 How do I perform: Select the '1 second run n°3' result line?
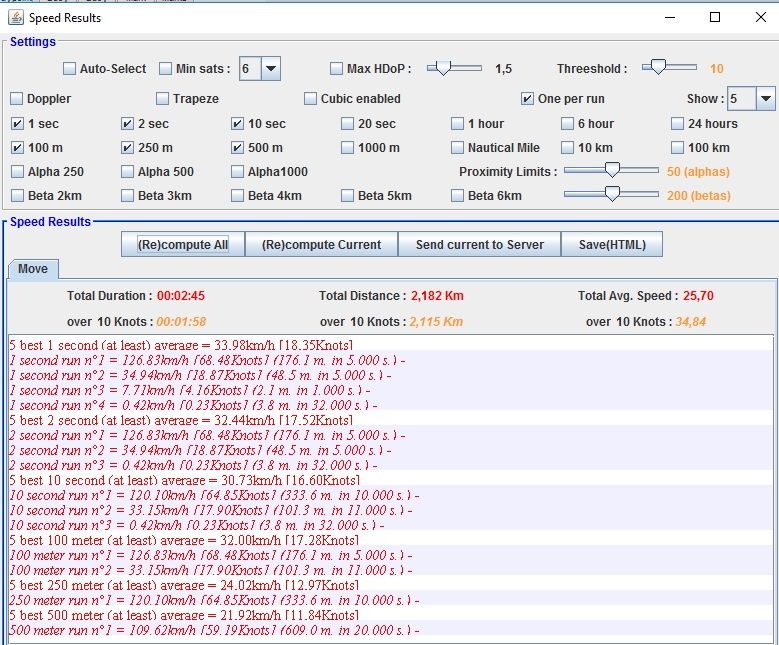click(x=390, y=390)
